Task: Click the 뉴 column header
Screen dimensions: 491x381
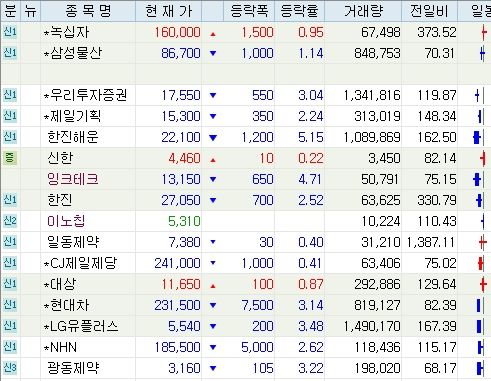Action: 30,11
